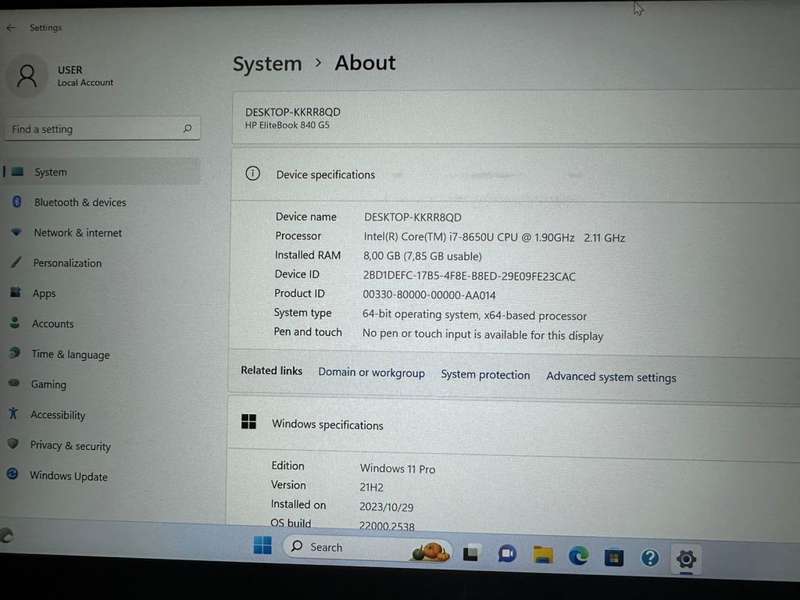This screenshot has height=600, width=800.
Task: Click the search magnifier in Find a setting
Action: 188,129
